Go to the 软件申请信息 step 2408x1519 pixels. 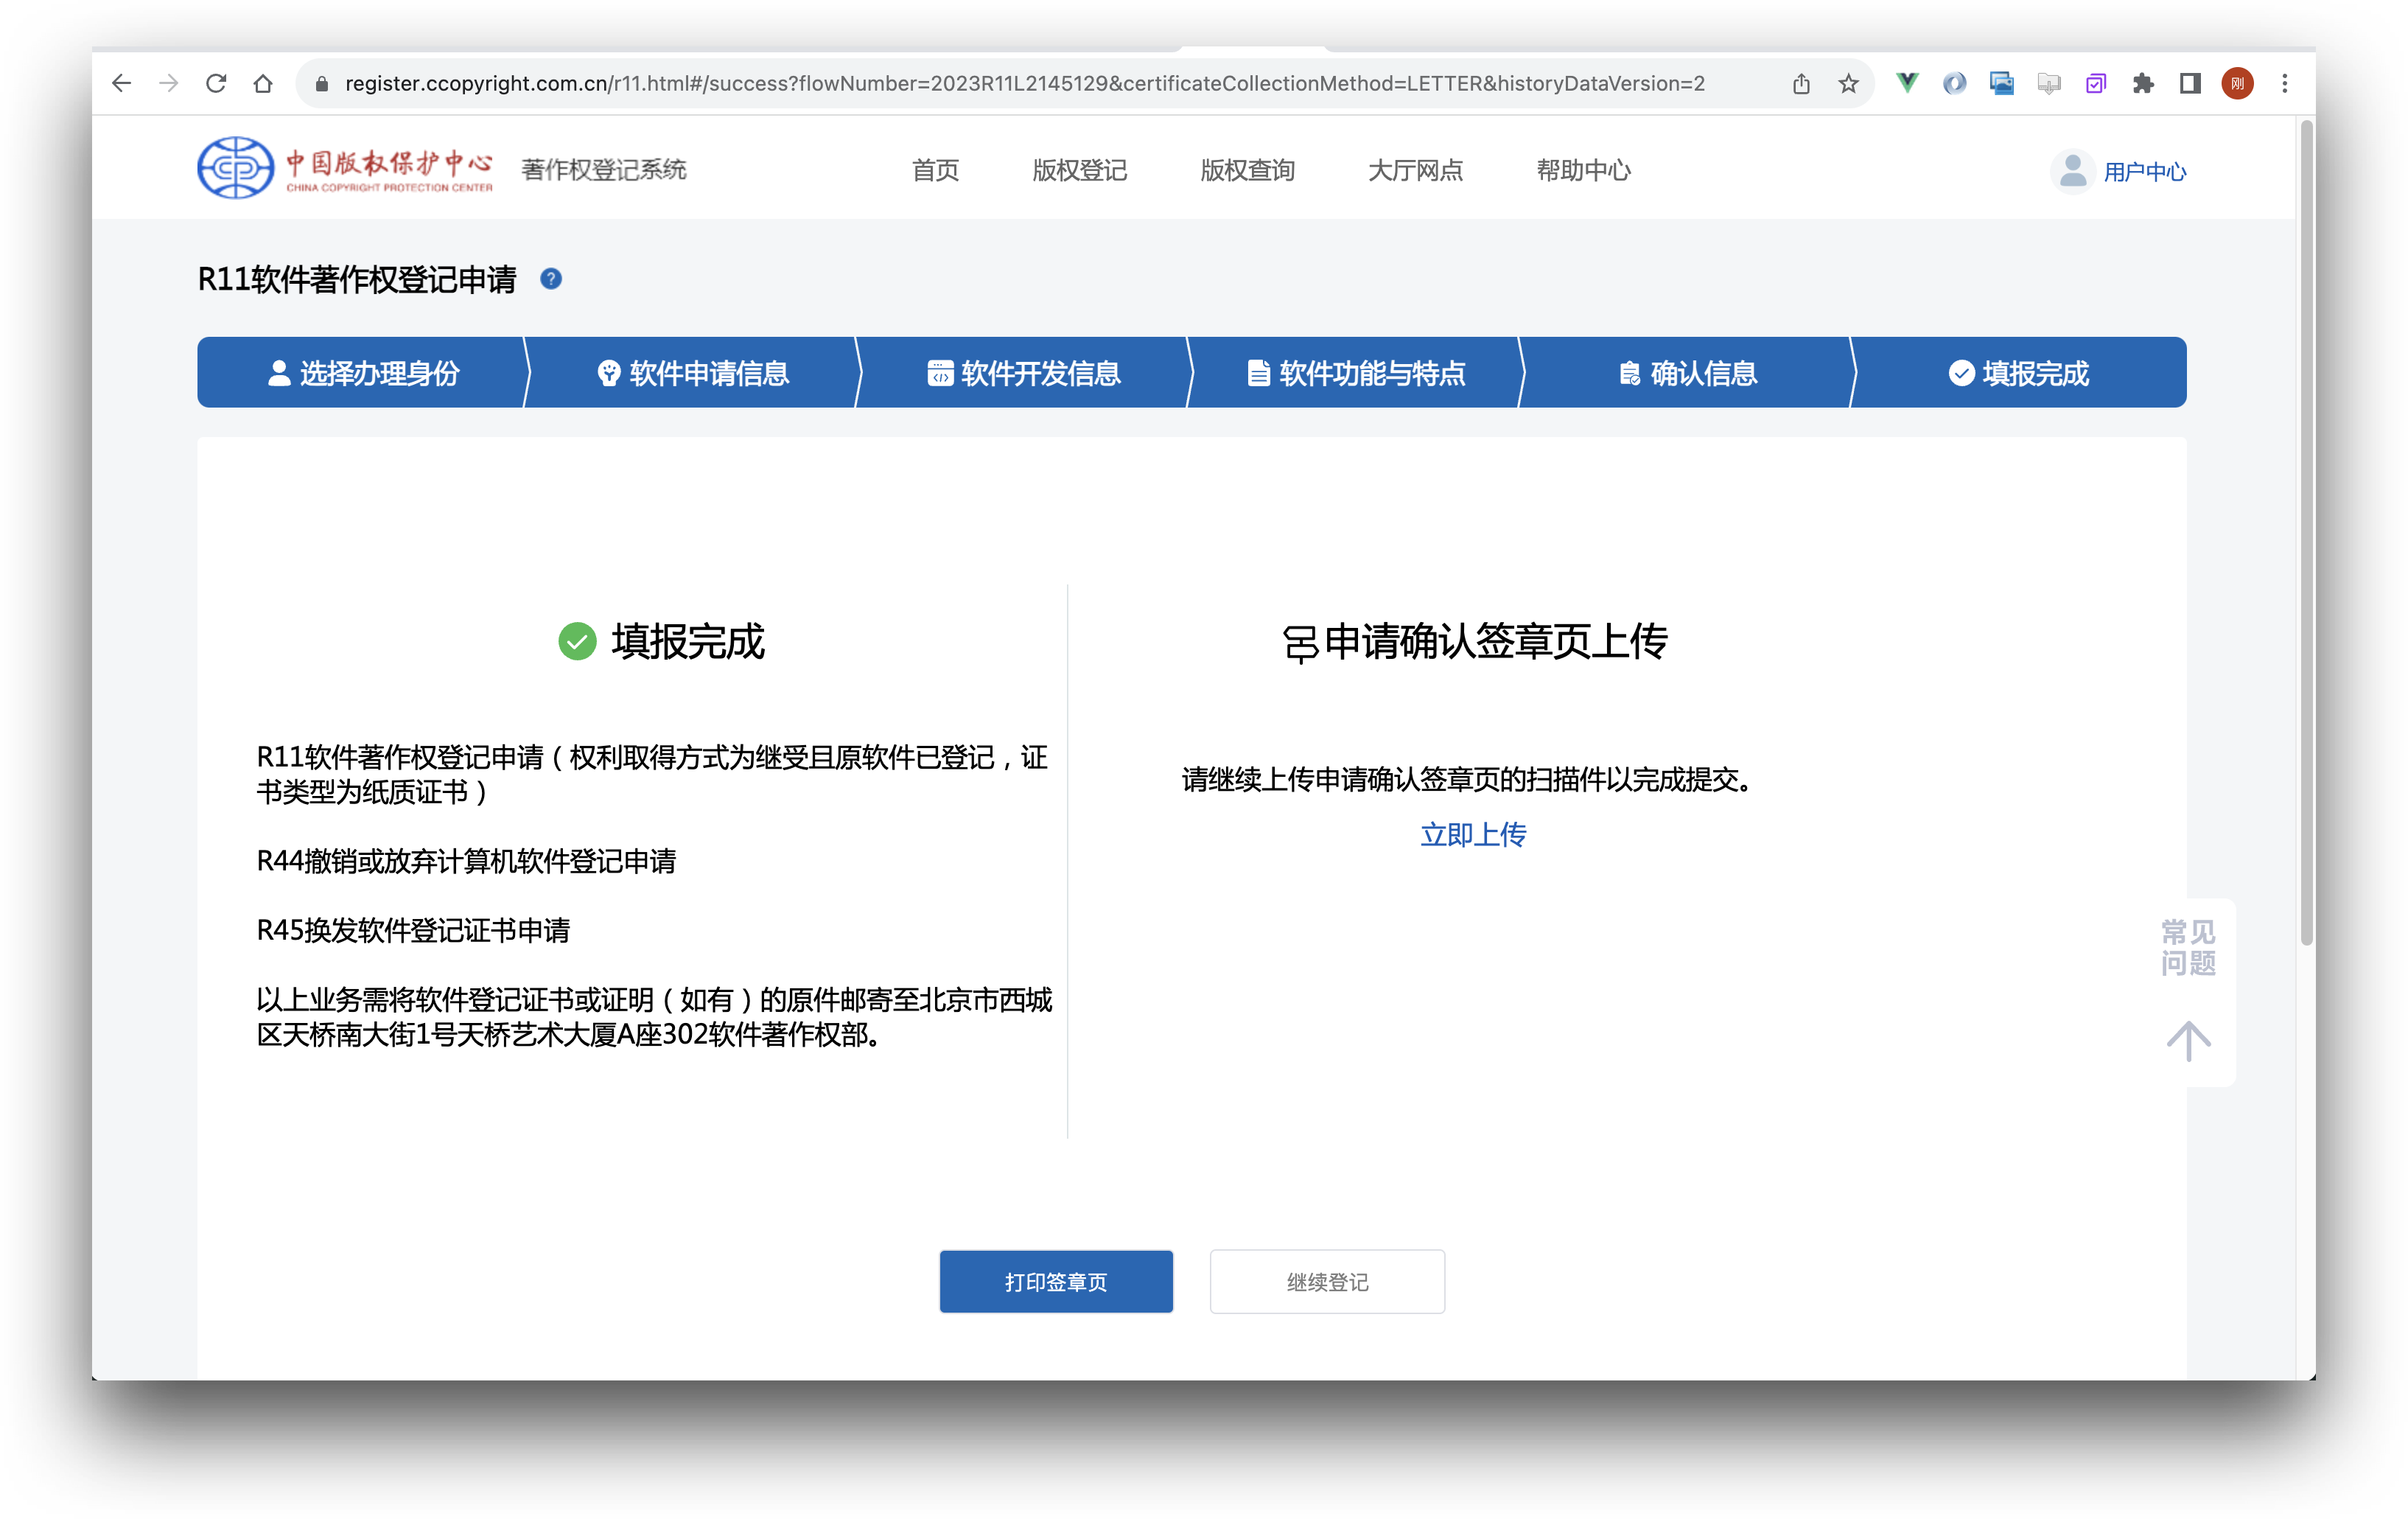(x=693, y=373)
